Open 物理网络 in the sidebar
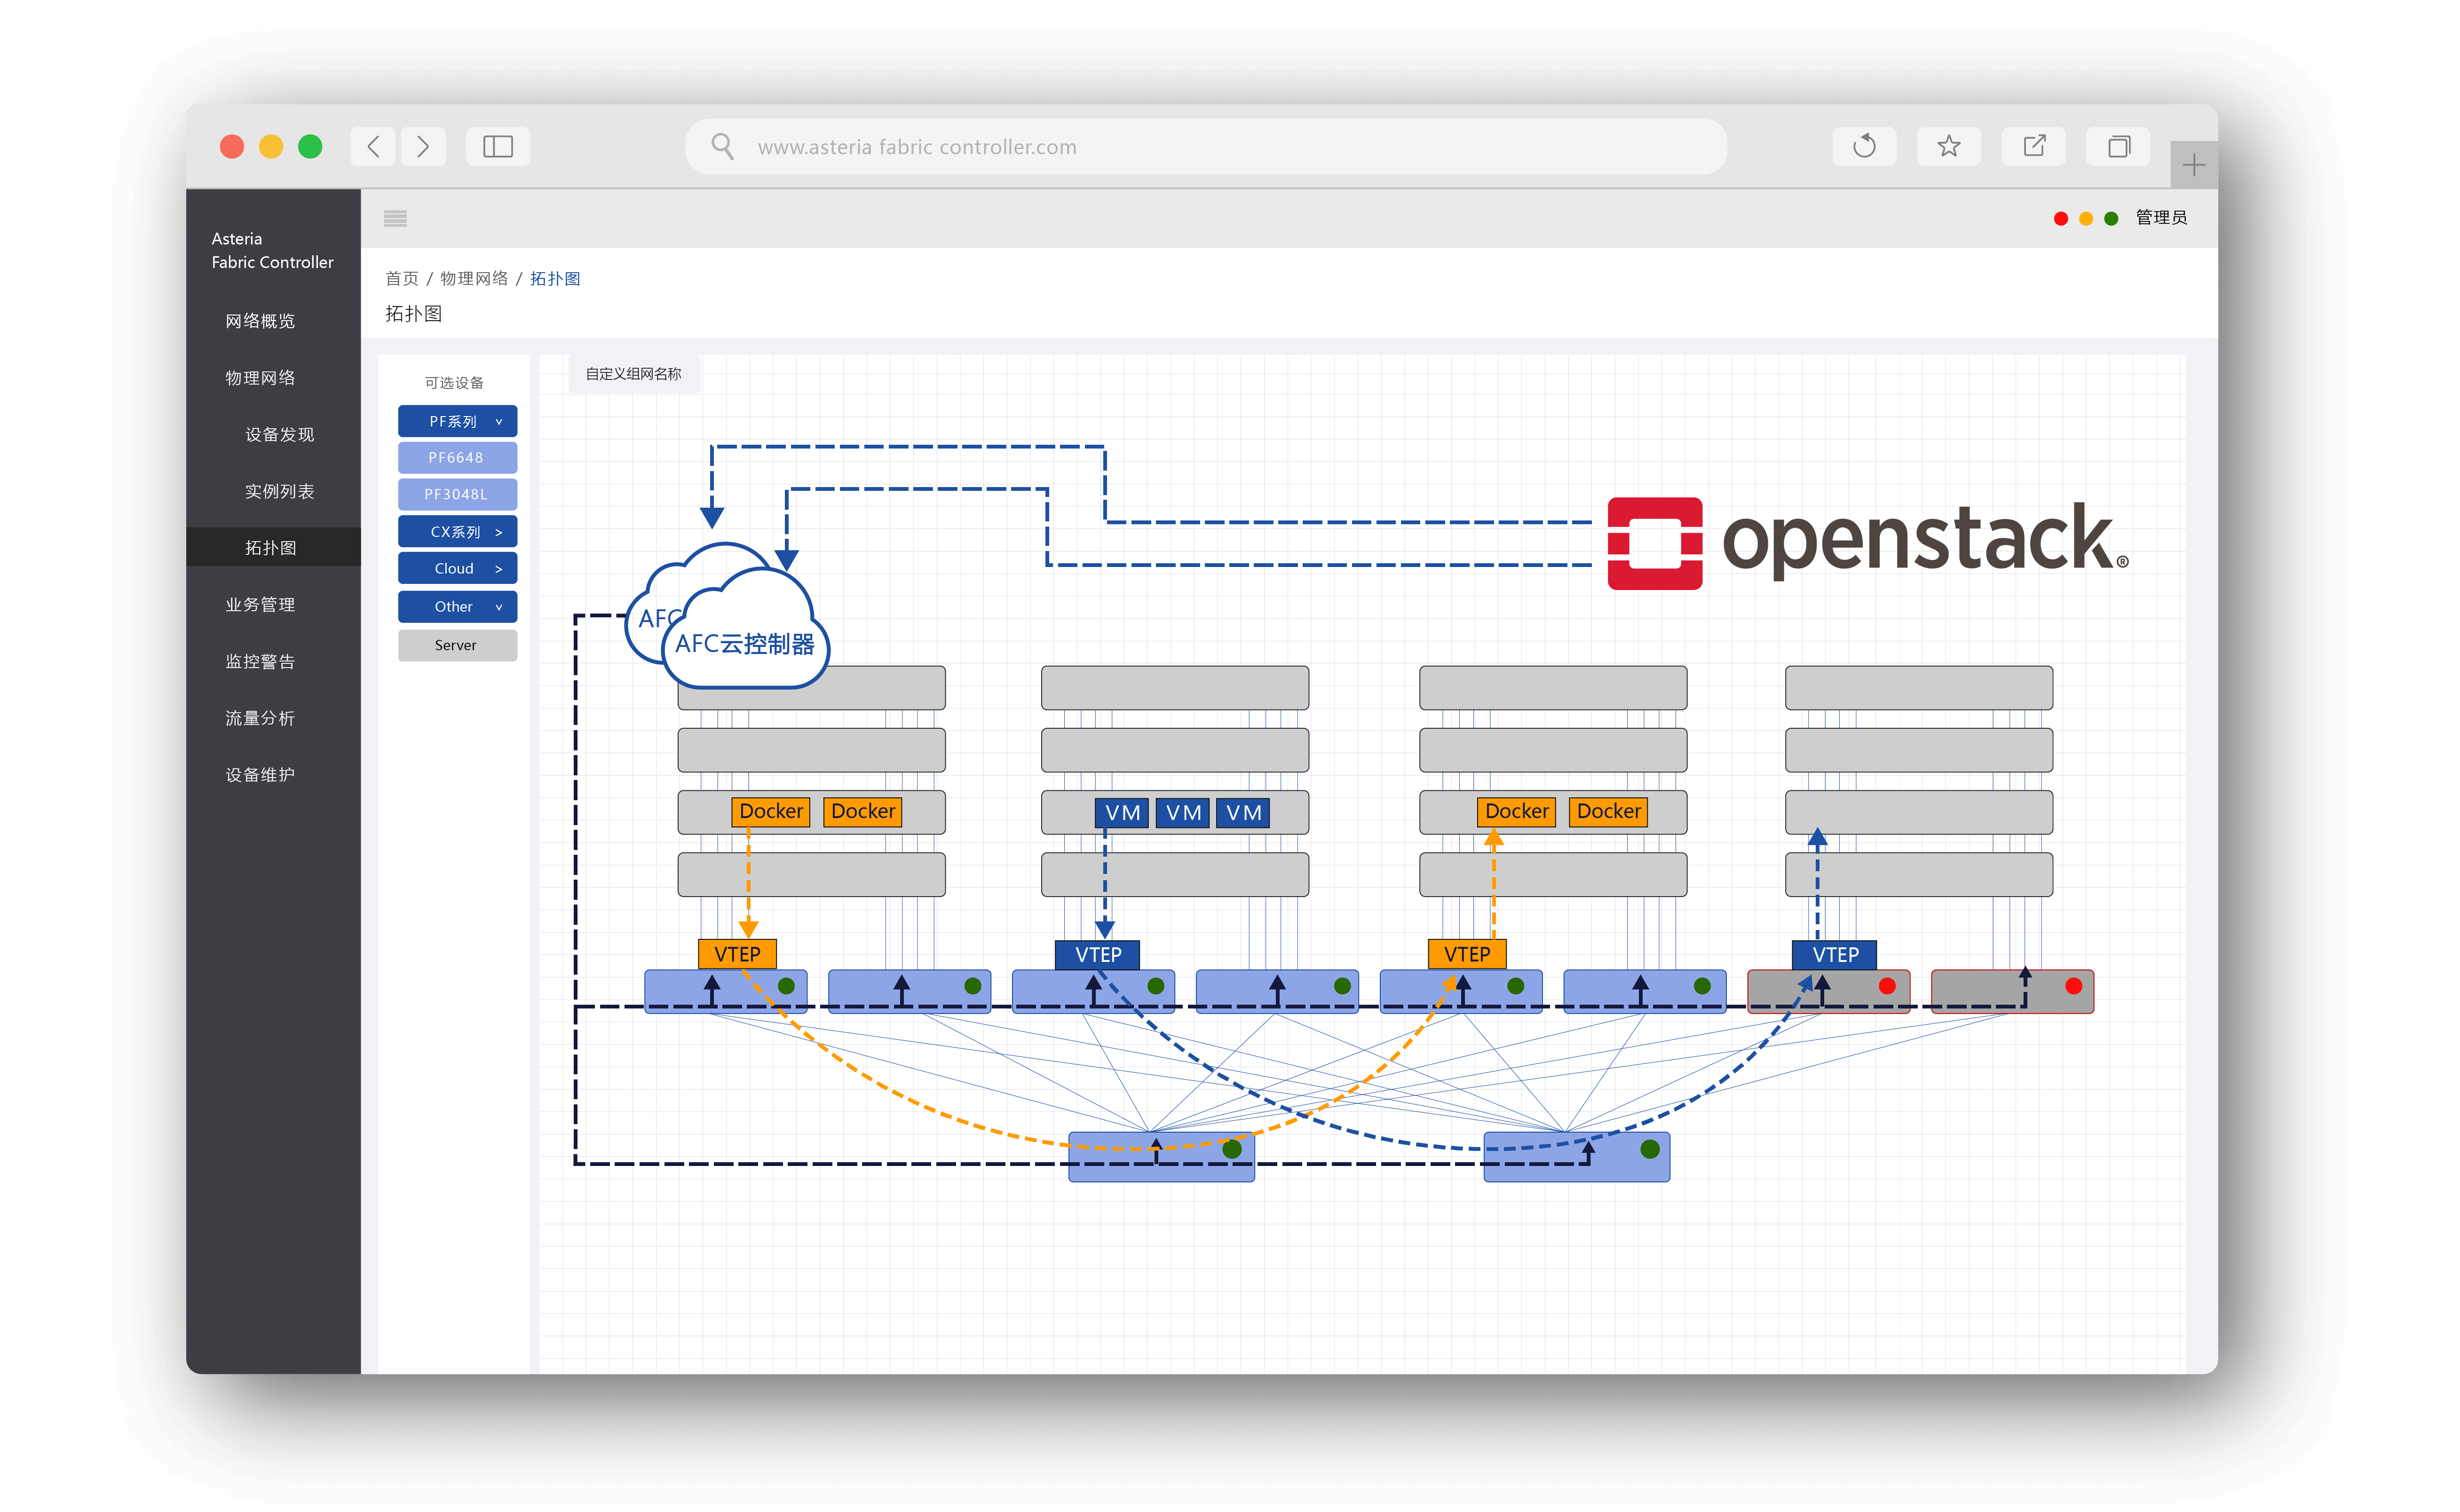The height and width of the screenshot is (1512, 2460). (260, 378)
